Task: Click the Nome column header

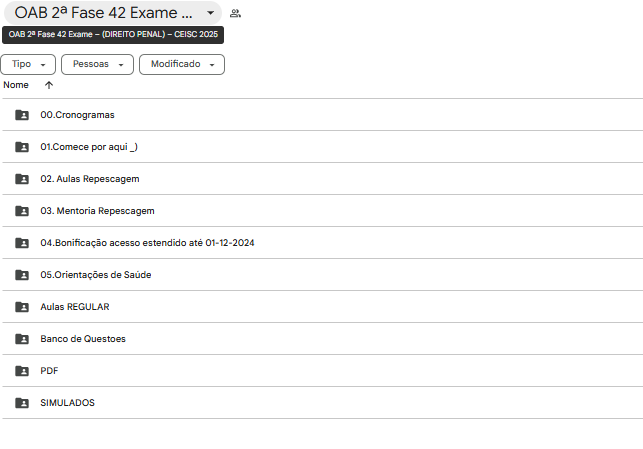Action: [x=16, y=85]
